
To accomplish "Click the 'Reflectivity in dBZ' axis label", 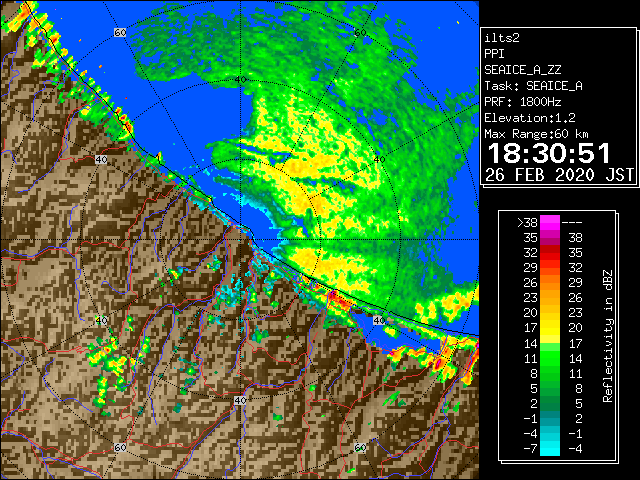I will point(607,336).
